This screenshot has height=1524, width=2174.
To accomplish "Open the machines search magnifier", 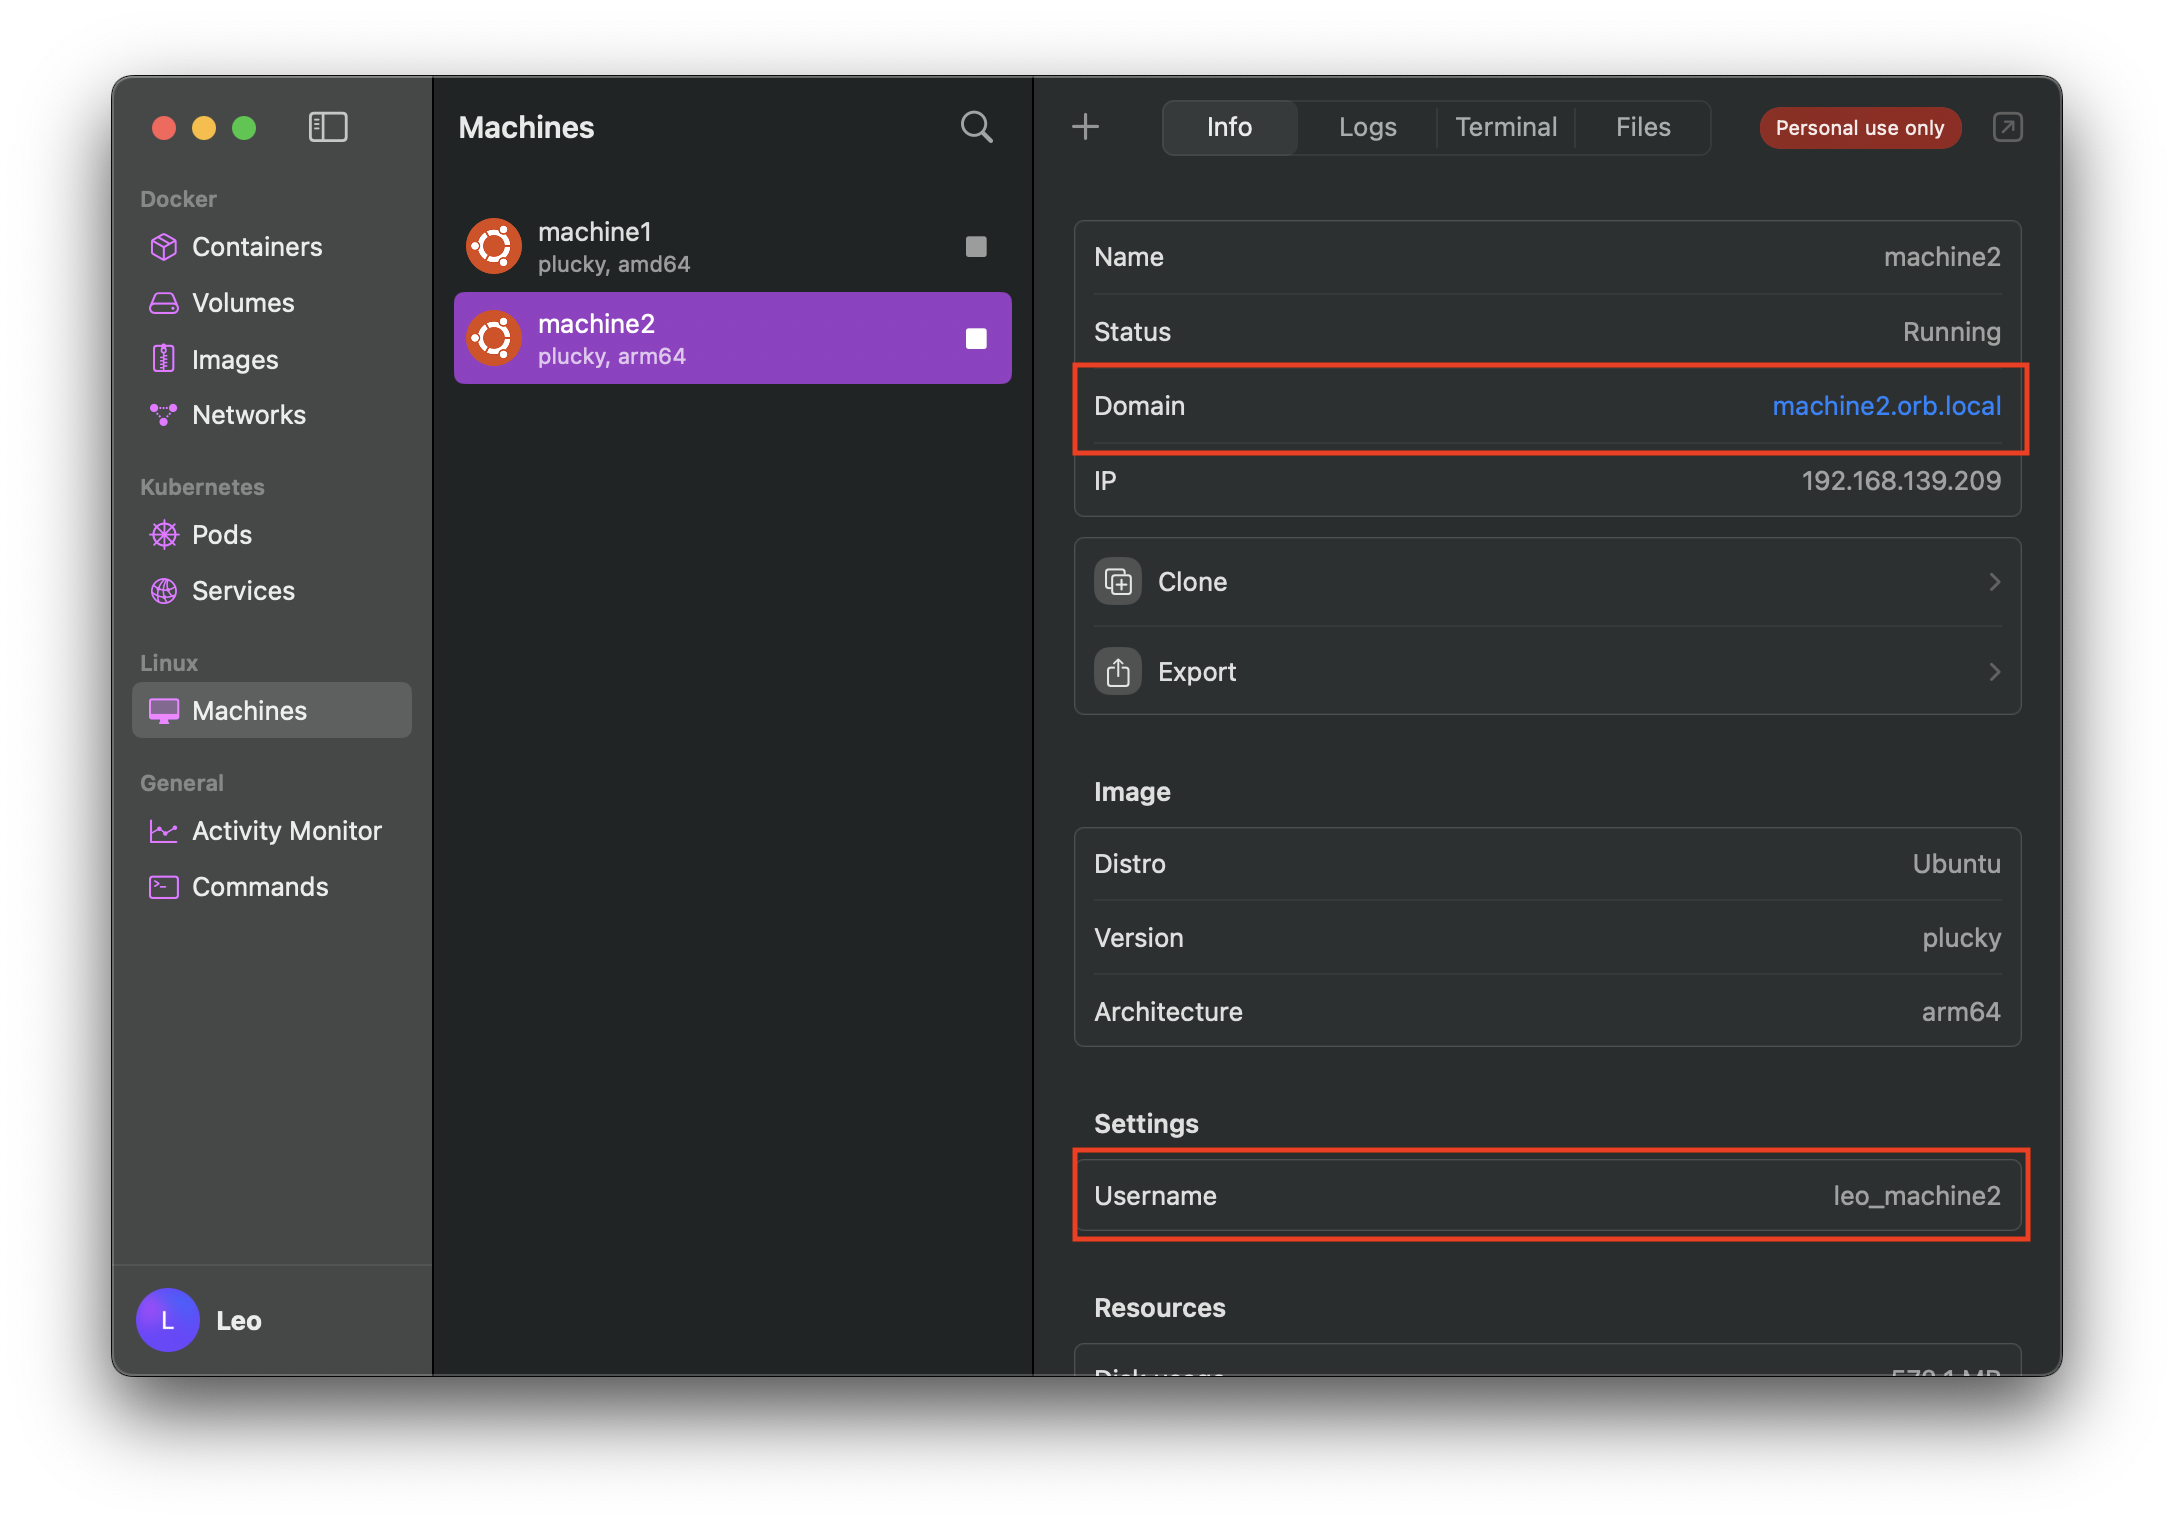I will pyautogui.click(x=976, y=127).
